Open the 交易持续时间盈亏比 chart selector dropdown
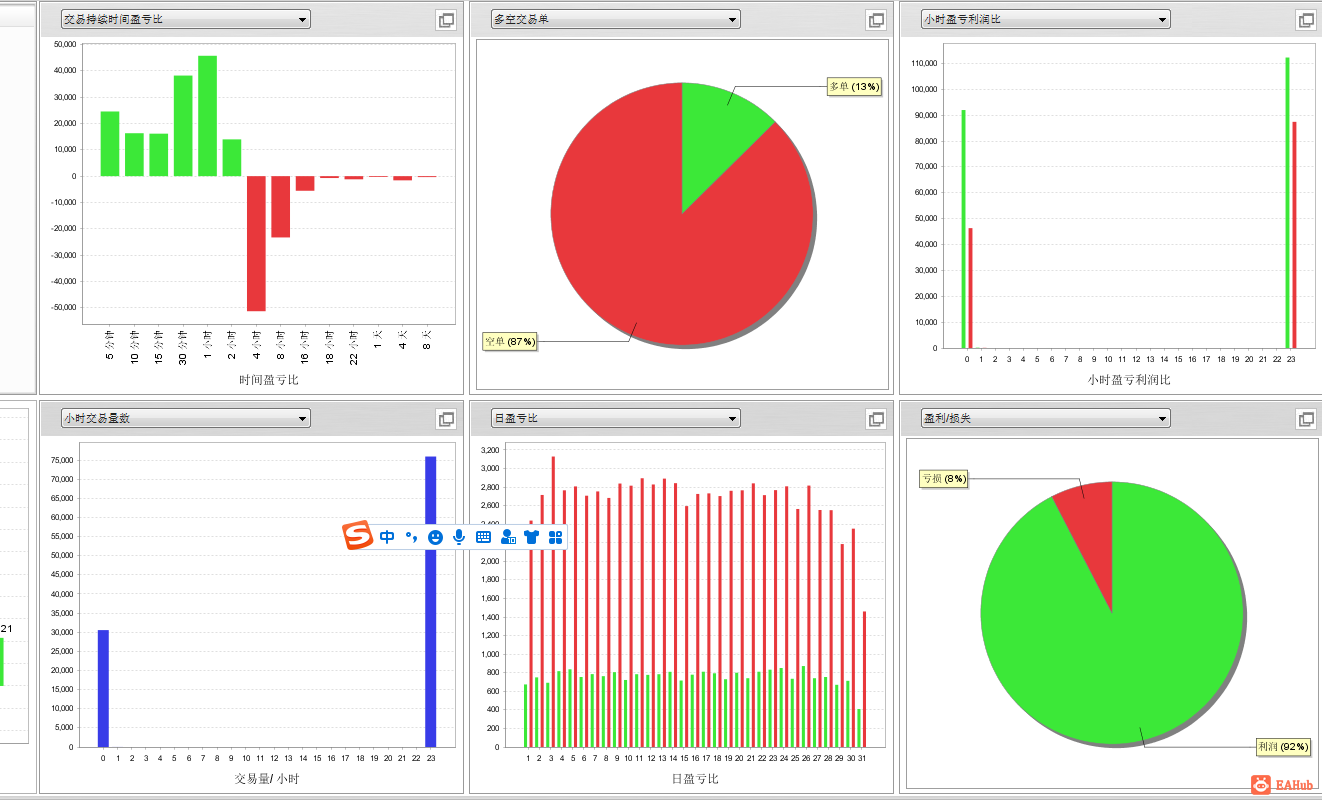The height and width of the screenshot is (800, 1322). click(x=185, y=19)
